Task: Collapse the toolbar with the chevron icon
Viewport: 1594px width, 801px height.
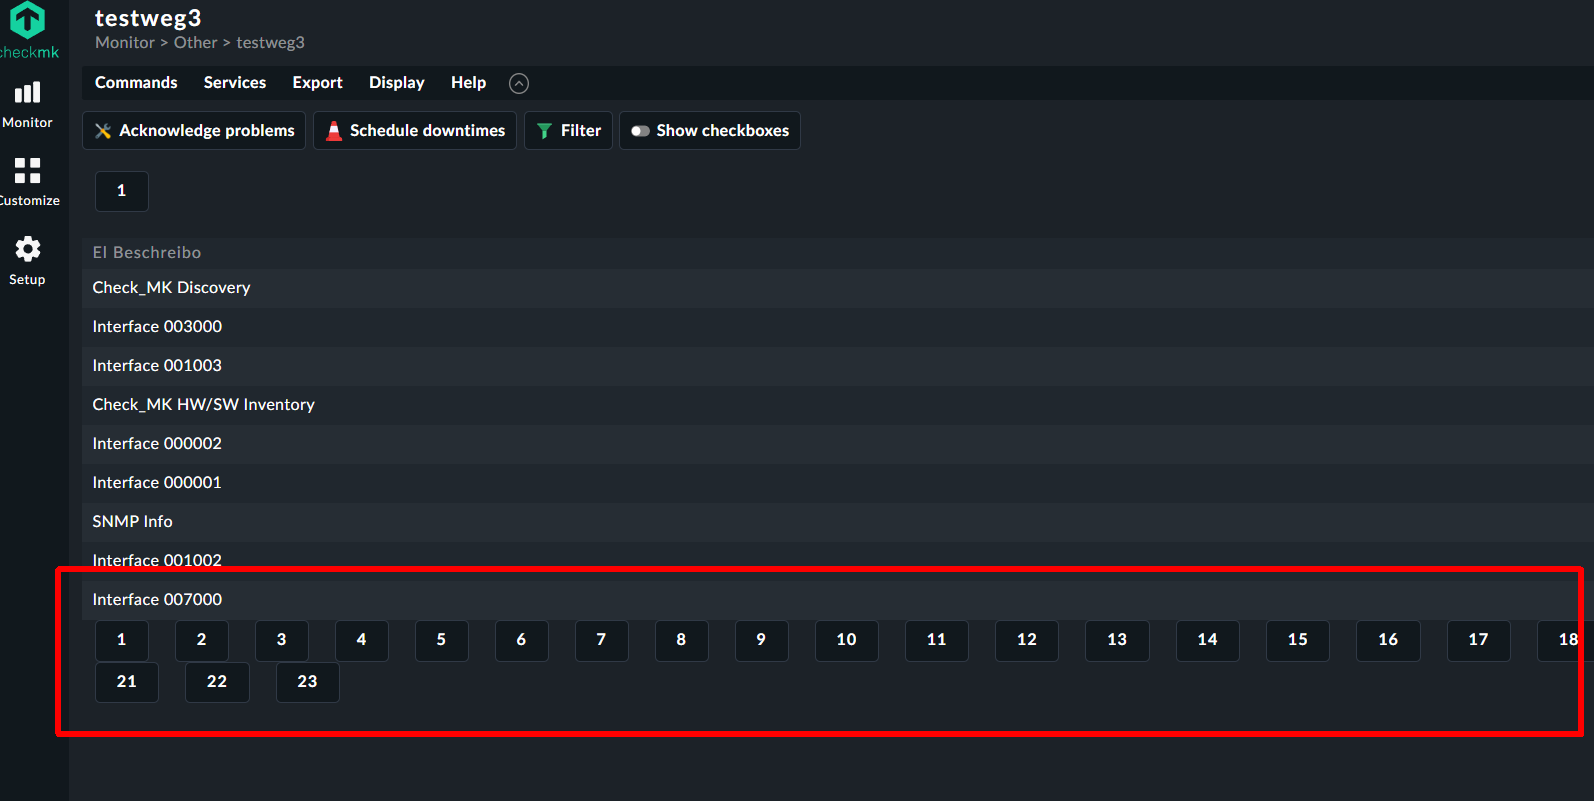Action: [519, 83]
